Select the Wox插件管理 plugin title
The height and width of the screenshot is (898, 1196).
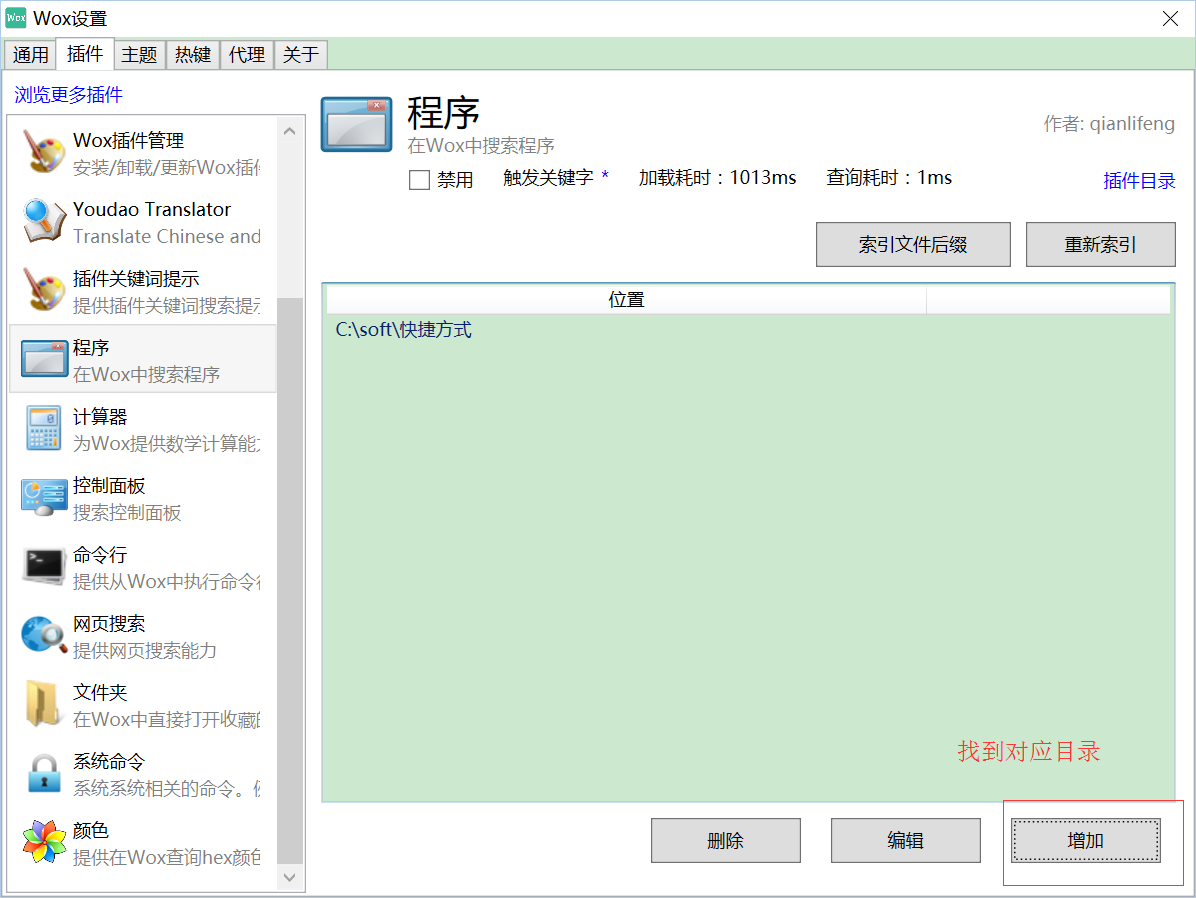coord(128,140)
